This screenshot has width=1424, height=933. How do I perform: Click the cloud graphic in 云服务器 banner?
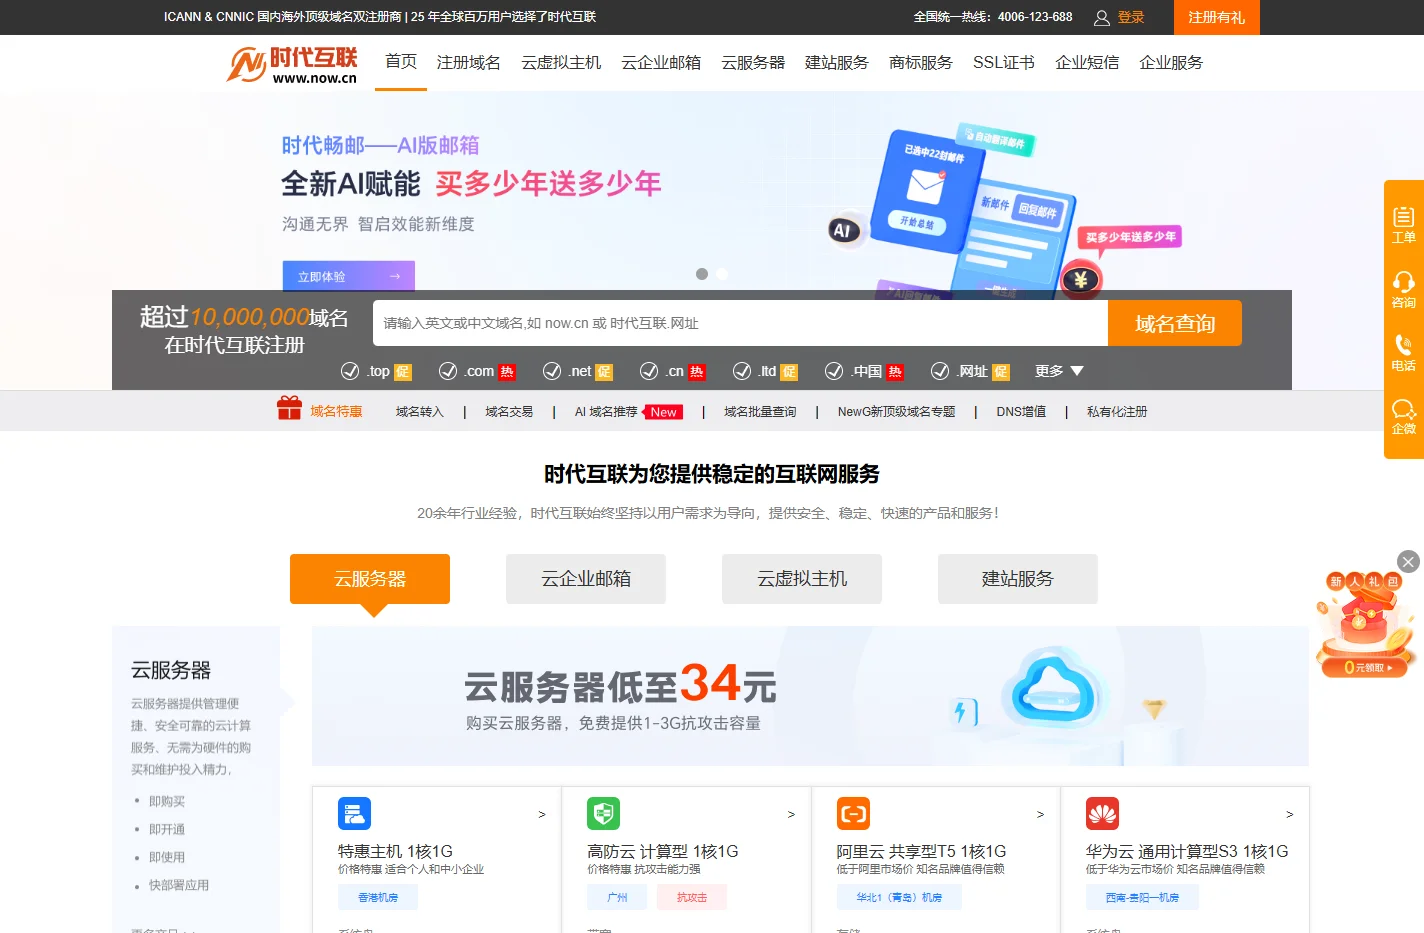tap(1053, 689)
